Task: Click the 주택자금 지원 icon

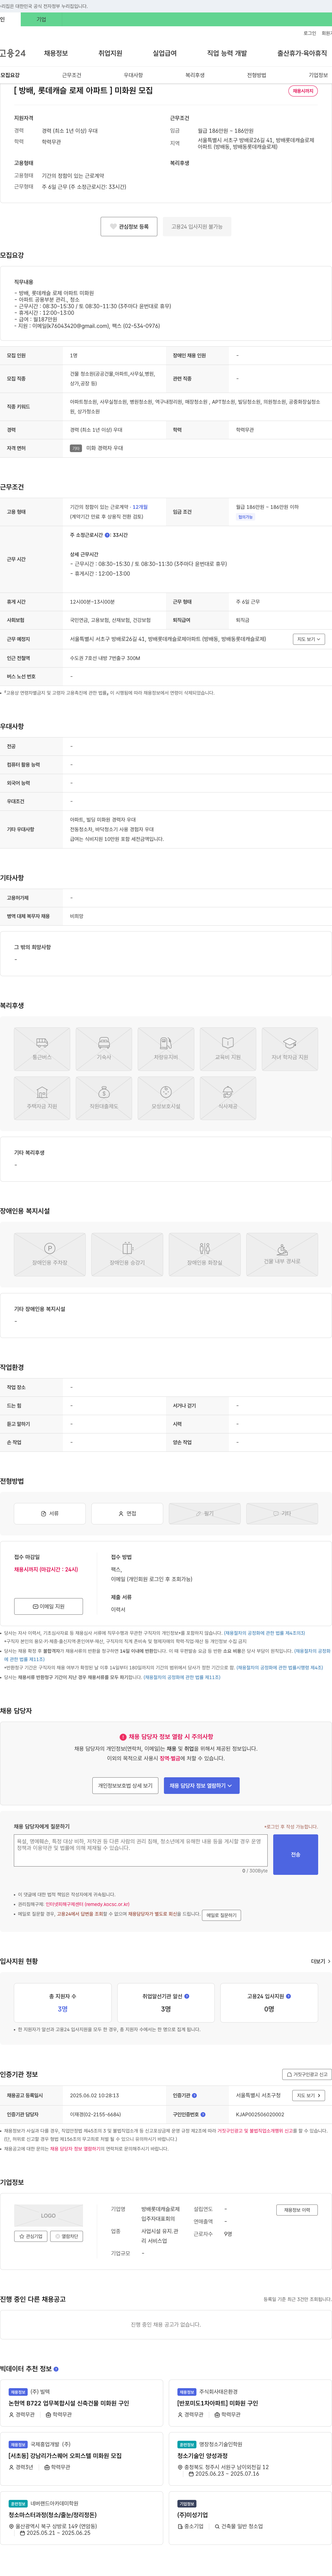Action: pyautogui.click(x=42, y=1098)
